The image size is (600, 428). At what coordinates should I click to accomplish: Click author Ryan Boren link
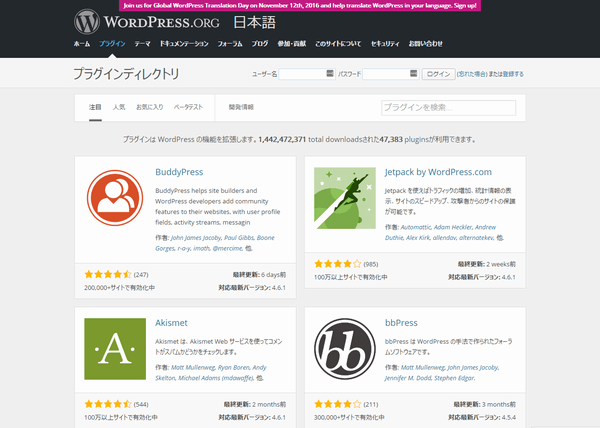click(234, 367)
